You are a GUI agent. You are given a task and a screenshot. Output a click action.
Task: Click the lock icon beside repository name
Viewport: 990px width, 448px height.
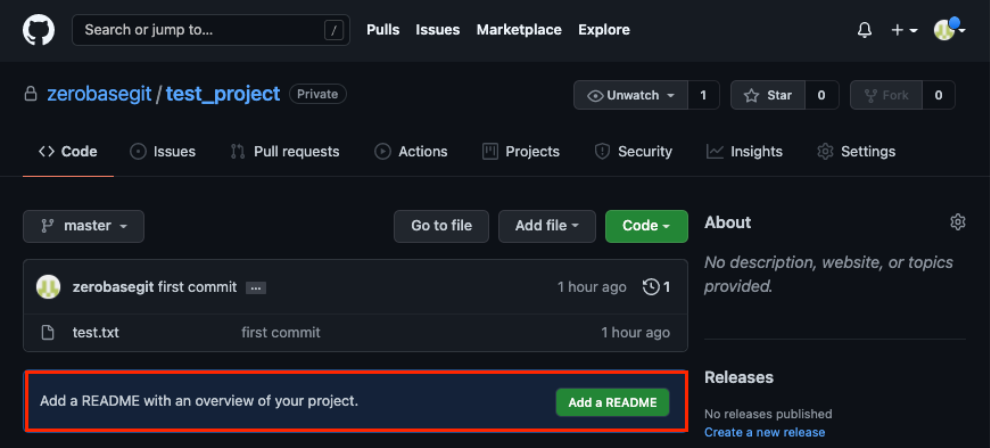(30, 95)
